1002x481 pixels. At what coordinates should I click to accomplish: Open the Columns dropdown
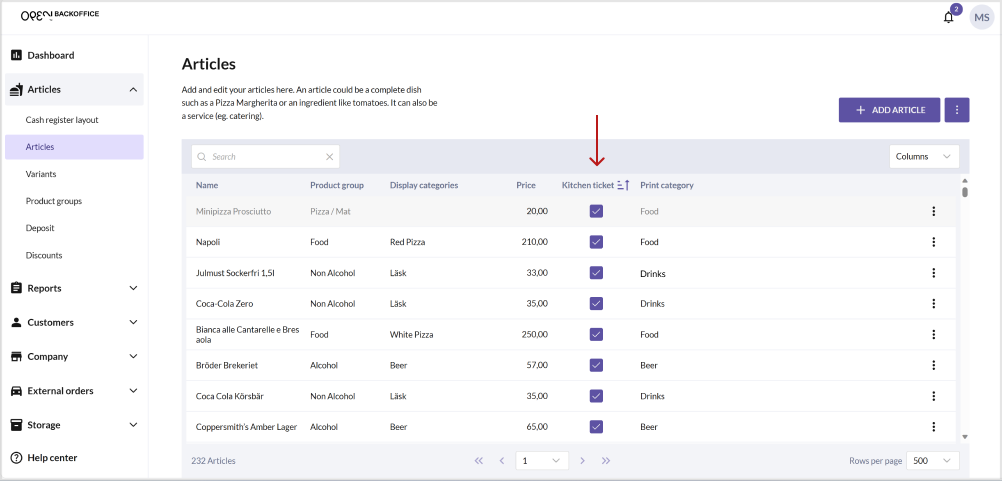tap(923, 157)
